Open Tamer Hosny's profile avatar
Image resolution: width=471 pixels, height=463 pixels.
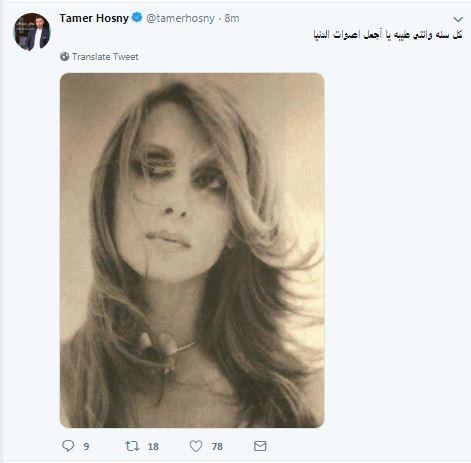pos(32,32)
